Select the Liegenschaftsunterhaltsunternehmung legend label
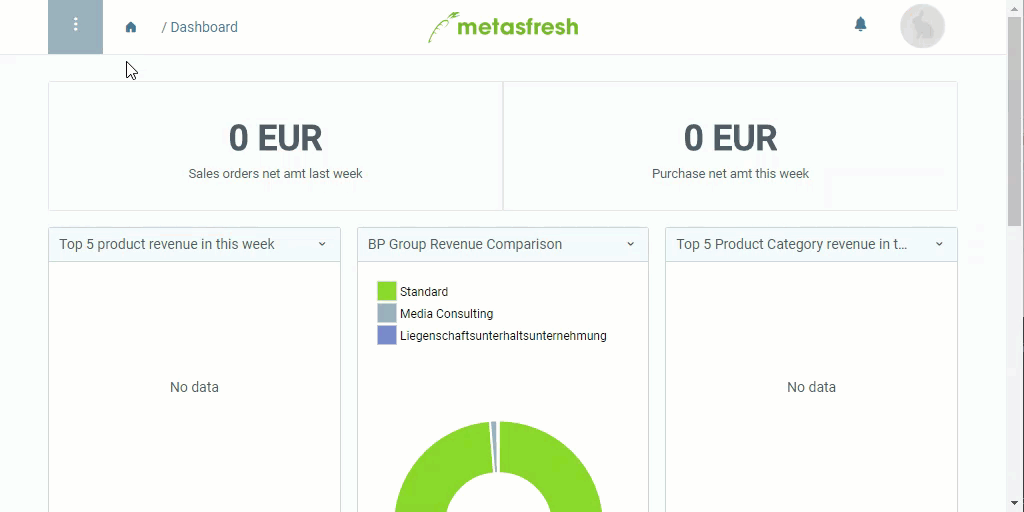 click(x=503, y=336)
